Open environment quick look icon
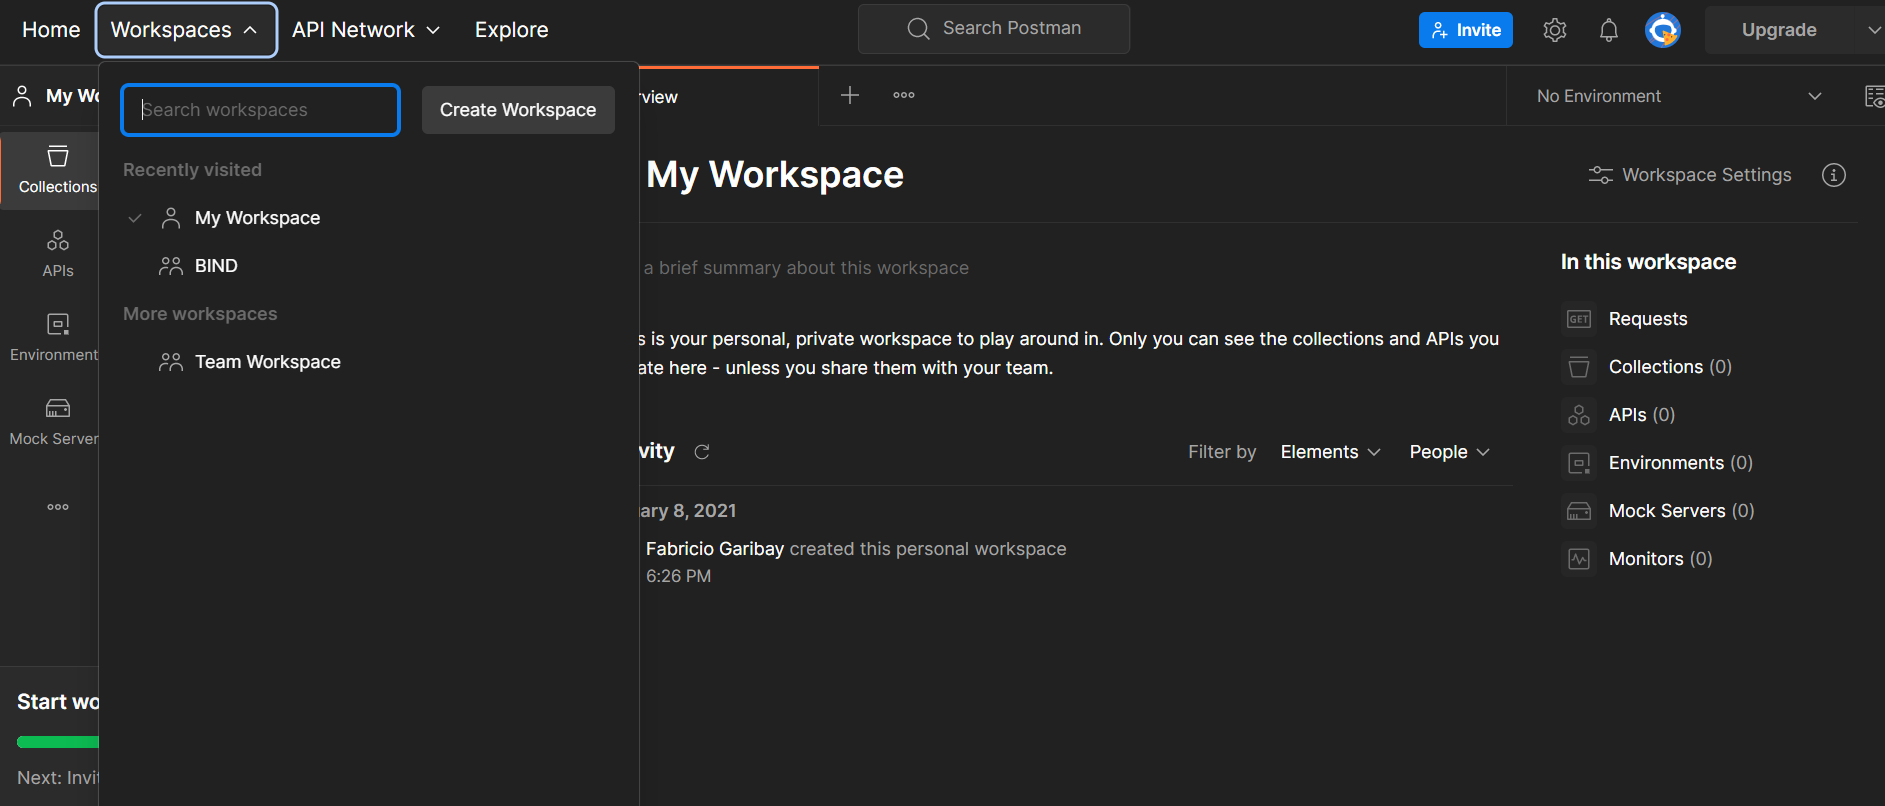This screenshot has height=806, width=1885. [1874, 96]
